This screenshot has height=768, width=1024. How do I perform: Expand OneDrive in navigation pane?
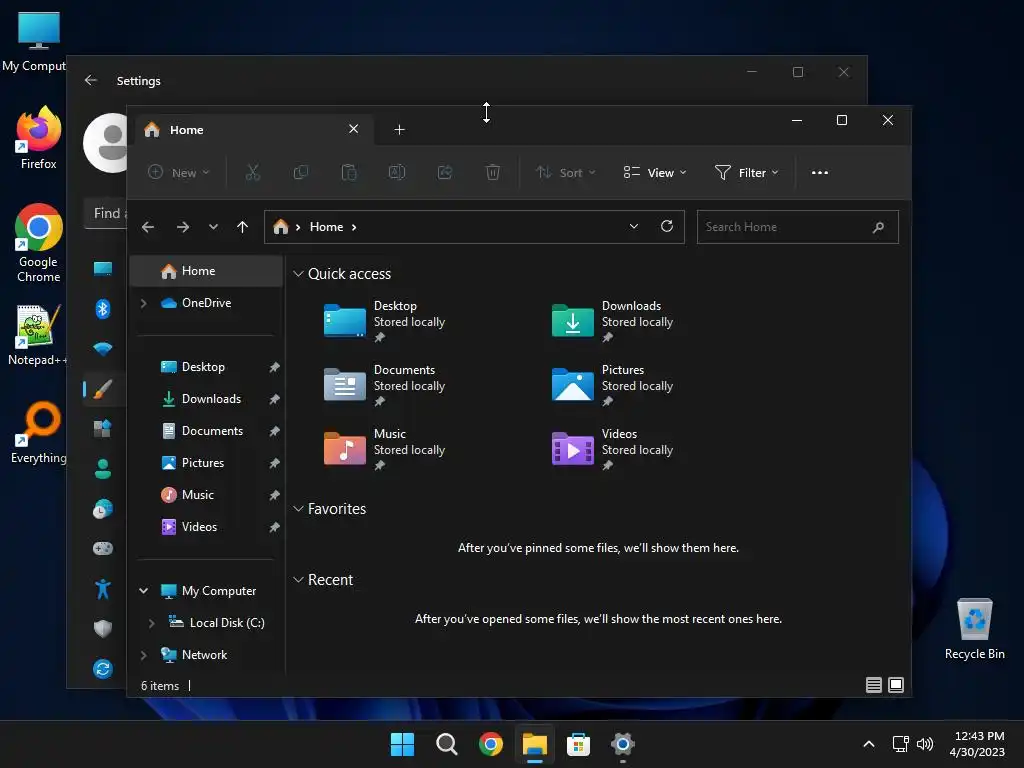click(144, 303)
